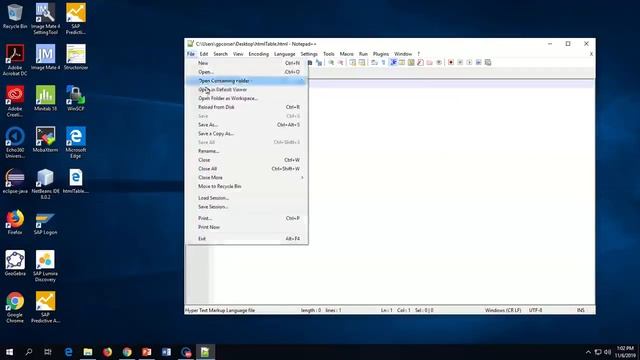Click Windows Start button
Viewport: 640px width, 360px height.
(x=9, y=352)
